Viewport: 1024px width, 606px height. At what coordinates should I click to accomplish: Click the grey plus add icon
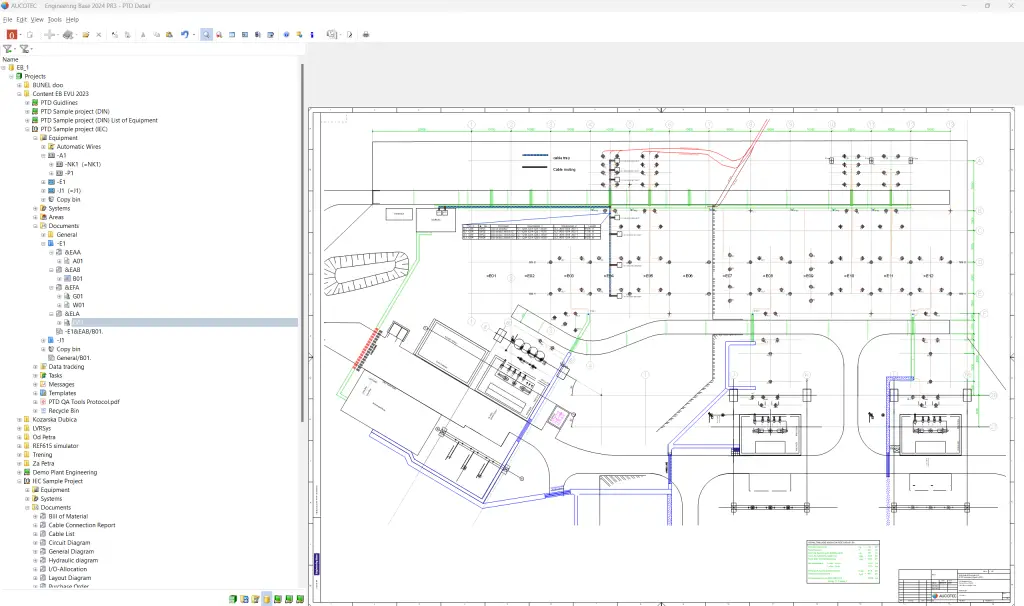[x=48, y=34]
